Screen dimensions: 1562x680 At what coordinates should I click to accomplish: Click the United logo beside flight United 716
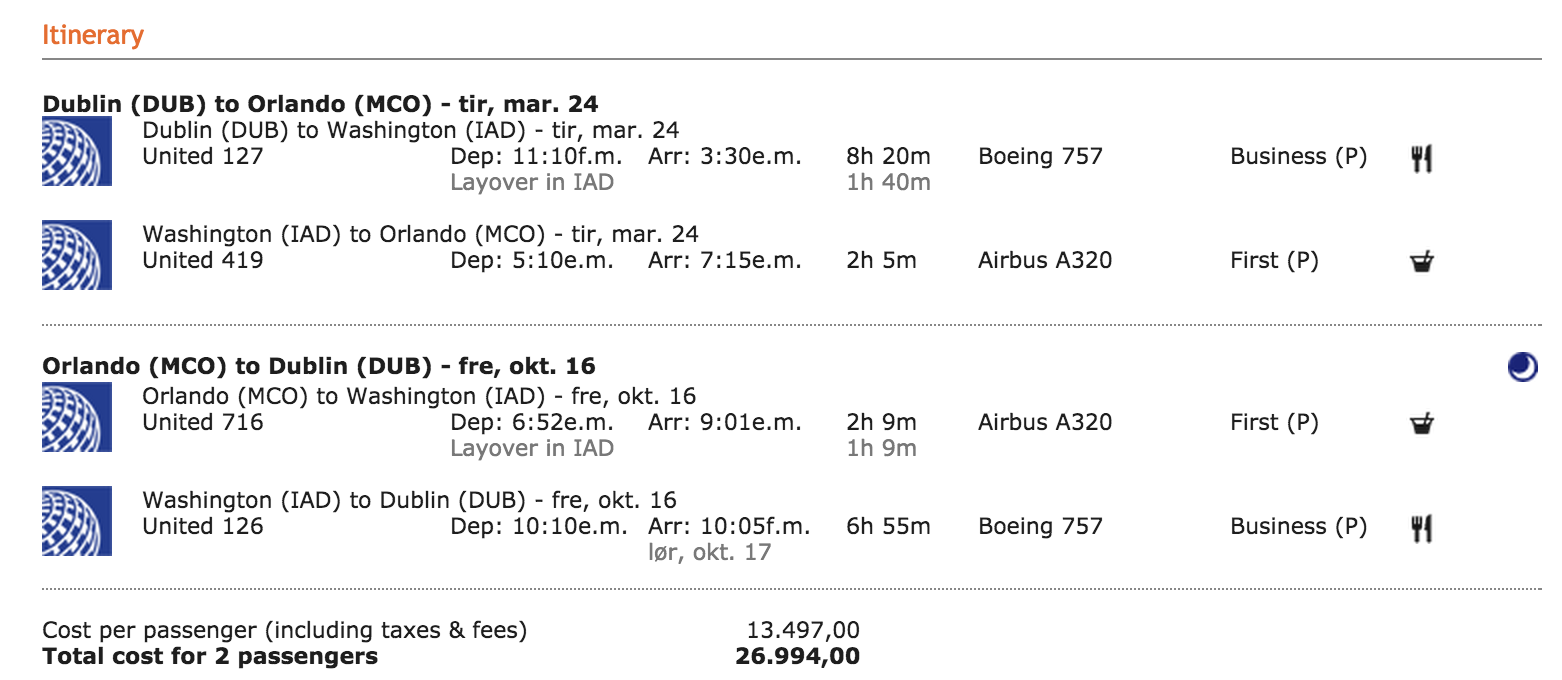77,417
